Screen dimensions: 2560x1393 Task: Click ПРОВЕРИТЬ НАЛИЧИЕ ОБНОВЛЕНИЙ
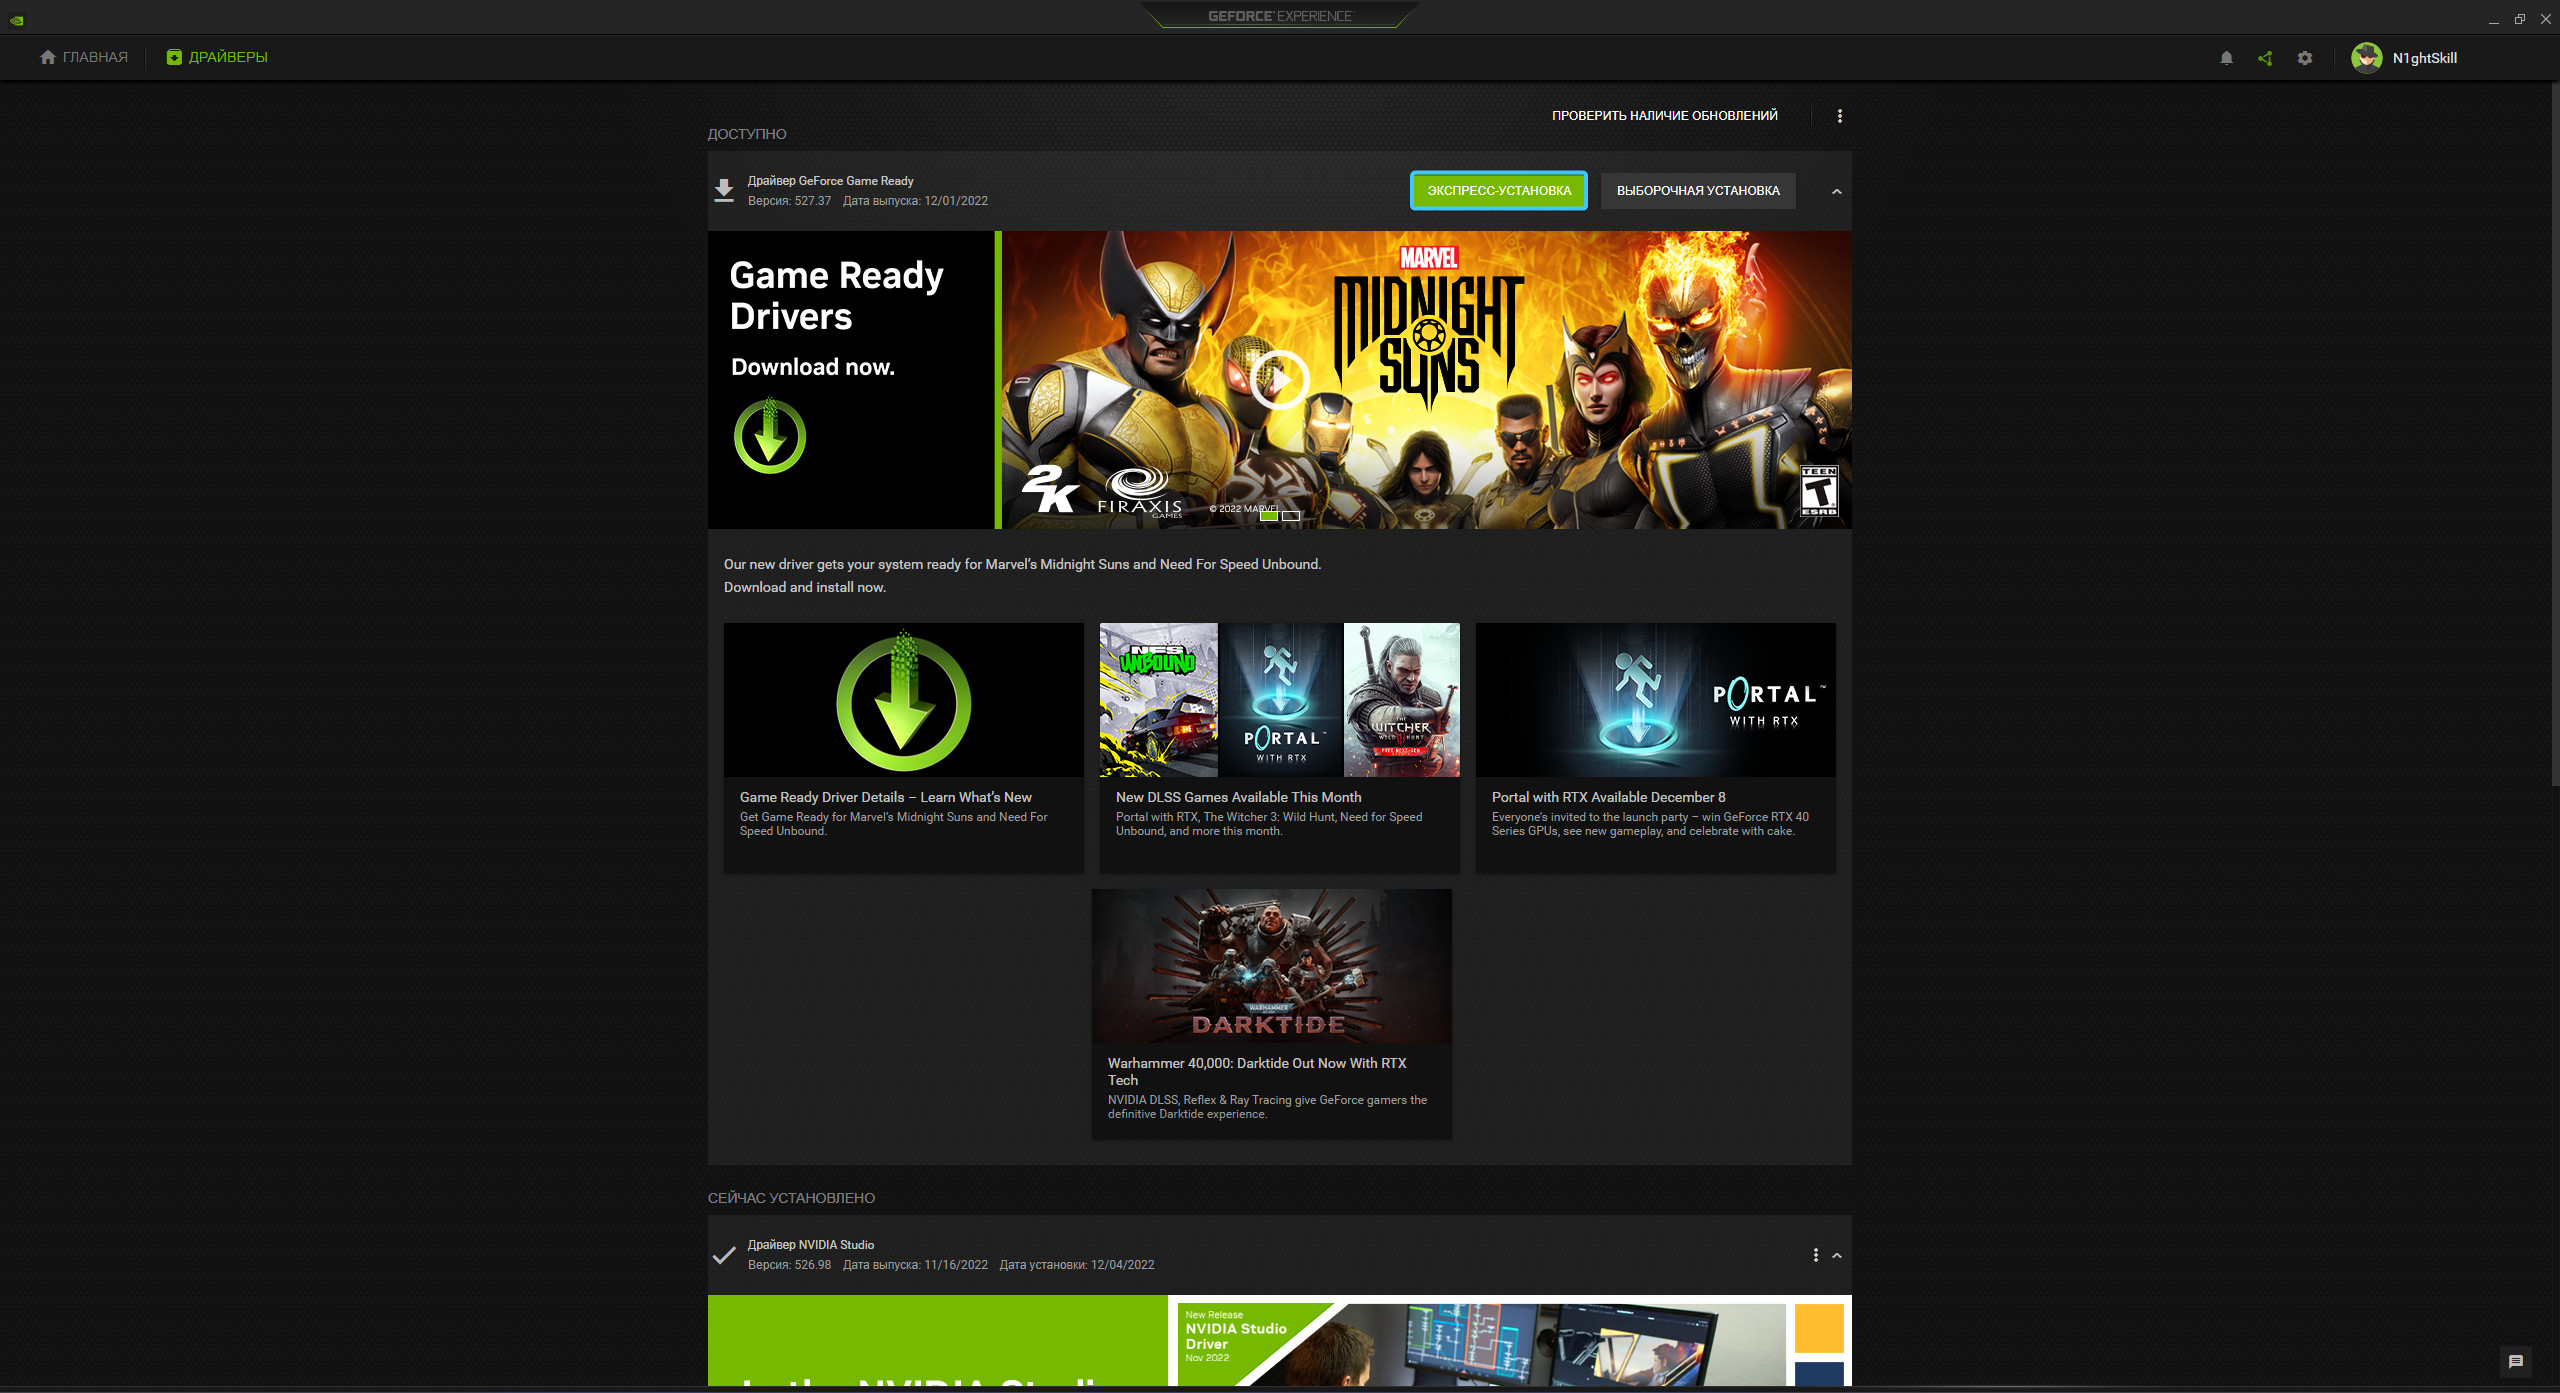(x=1665, y=116)
